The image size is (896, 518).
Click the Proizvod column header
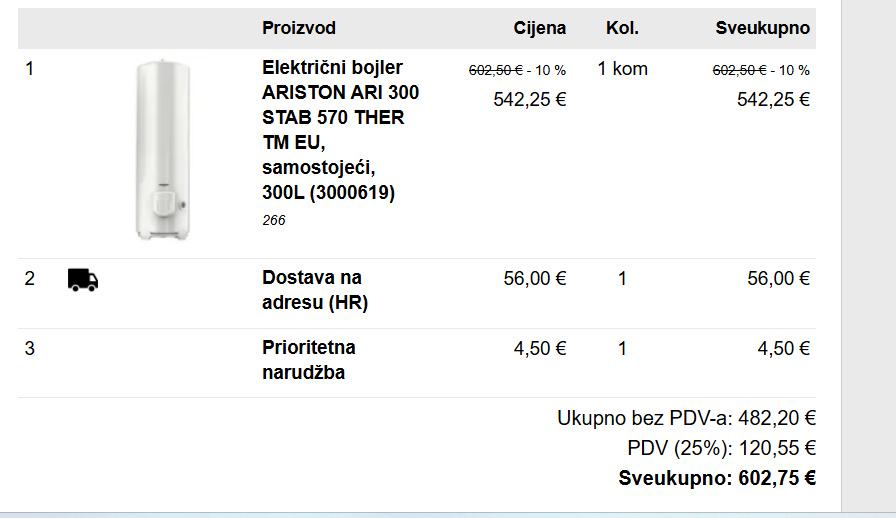[x=299, y=28]
